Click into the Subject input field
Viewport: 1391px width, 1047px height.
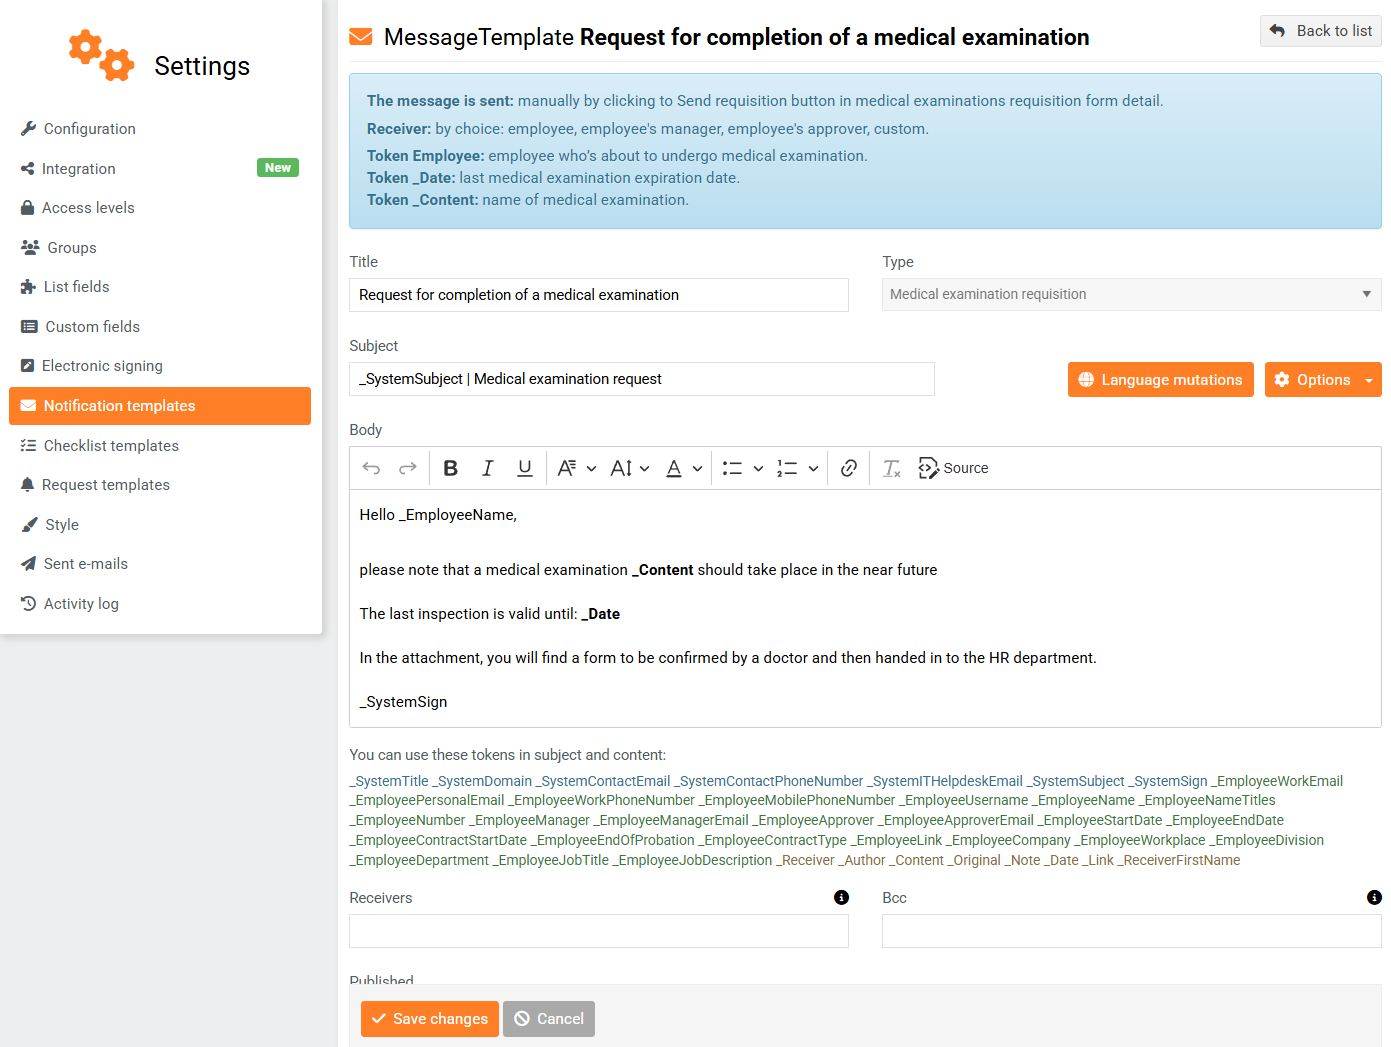(641, 379)
